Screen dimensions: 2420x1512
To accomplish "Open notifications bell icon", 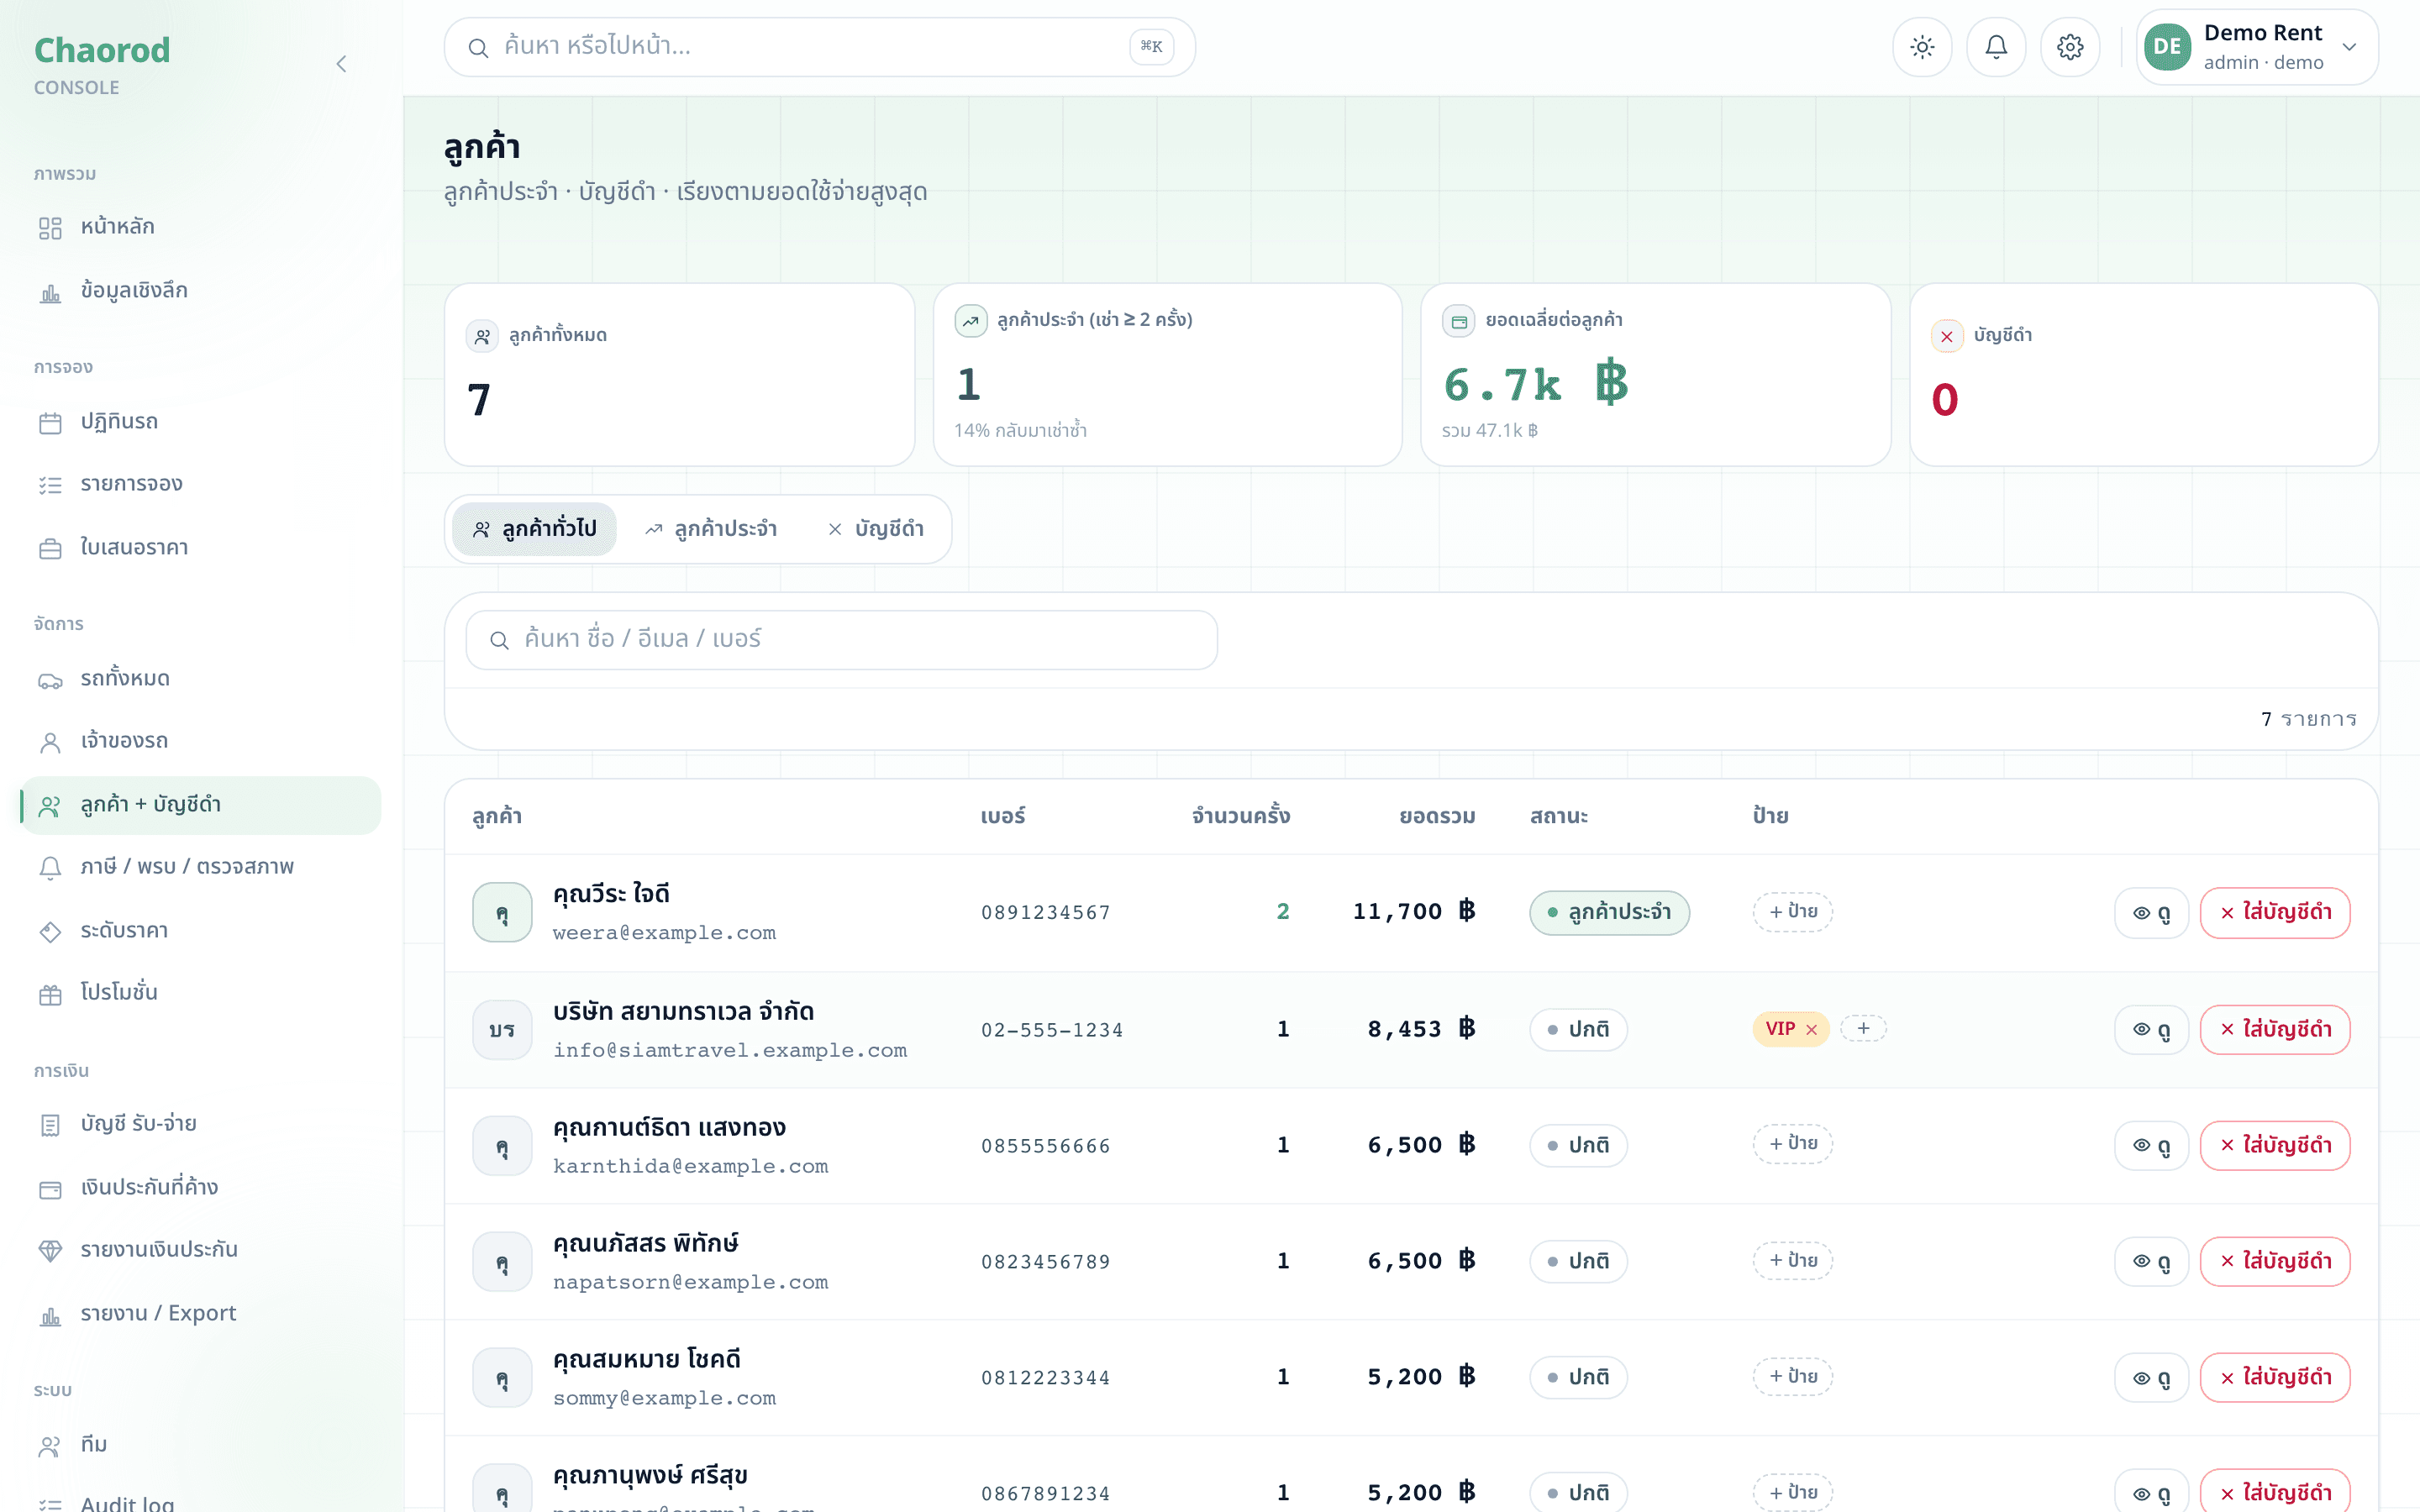I will (1996, 47).
